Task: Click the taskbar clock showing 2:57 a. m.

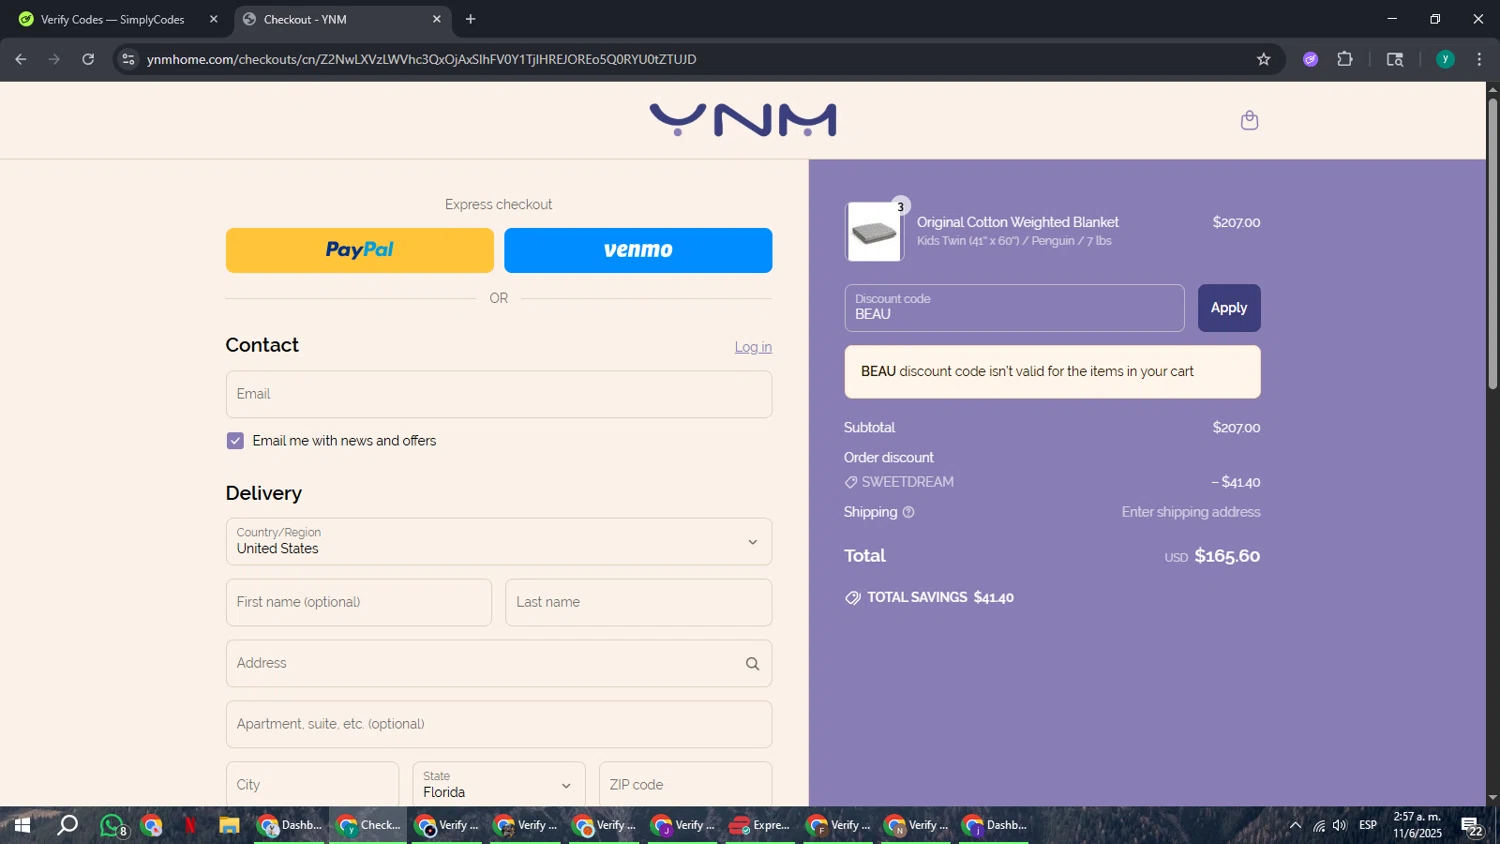Action: (1417, 825)
